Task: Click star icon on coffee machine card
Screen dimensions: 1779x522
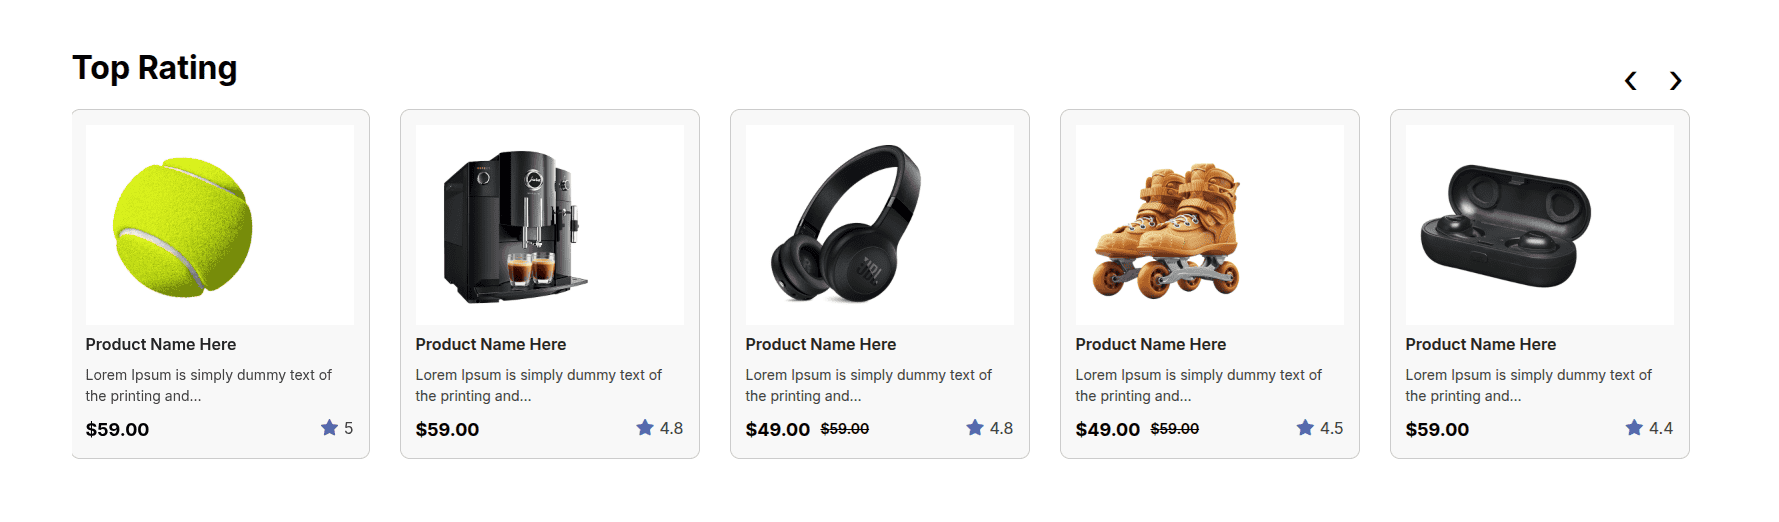Action: coord(645,428)
